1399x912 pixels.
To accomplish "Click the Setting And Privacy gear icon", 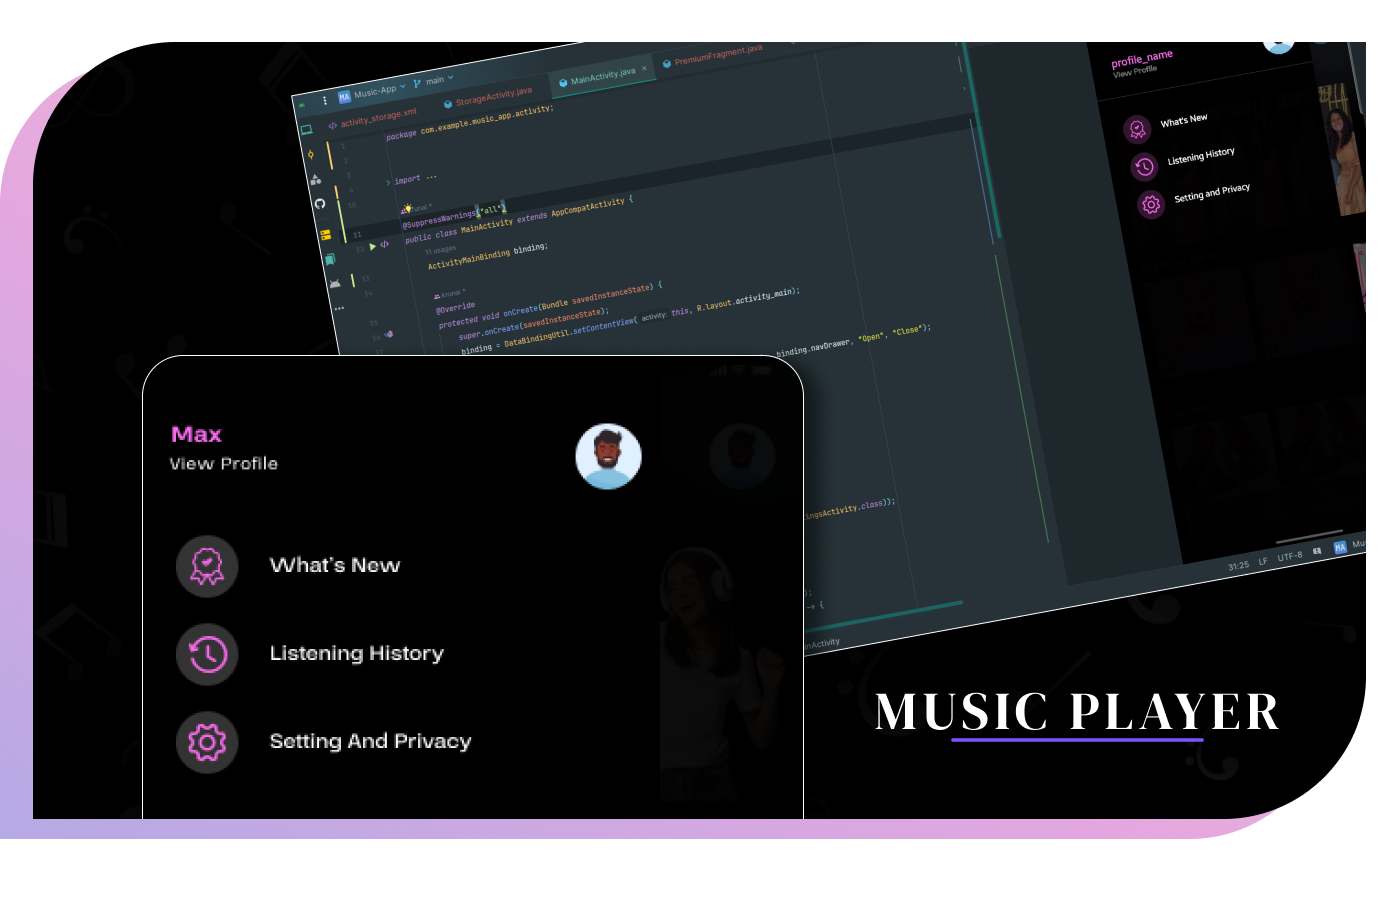I will pos(207,742).
